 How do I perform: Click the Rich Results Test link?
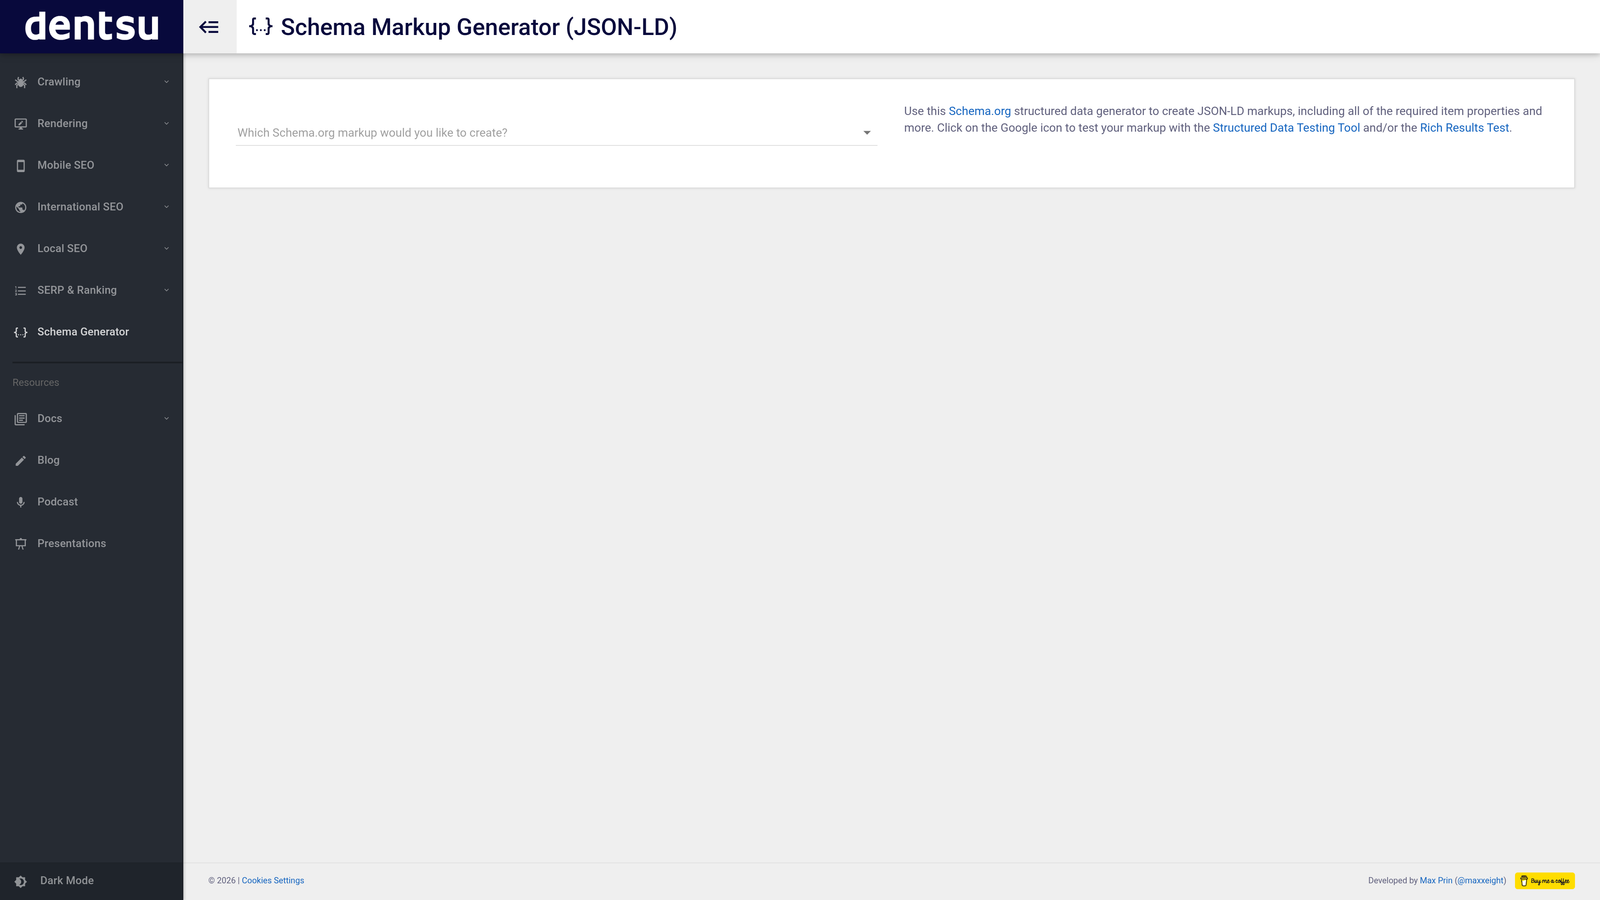click(x=1464, y=127)
